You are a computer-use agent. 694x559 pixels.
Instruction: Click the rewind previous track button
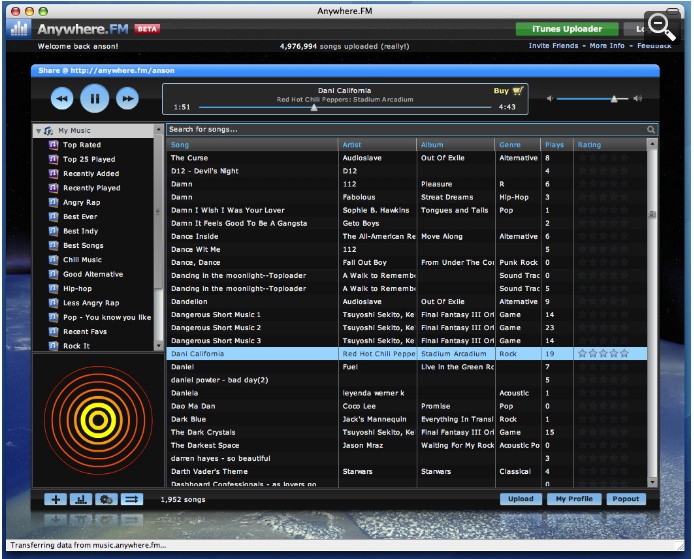(x=62, y=98)
